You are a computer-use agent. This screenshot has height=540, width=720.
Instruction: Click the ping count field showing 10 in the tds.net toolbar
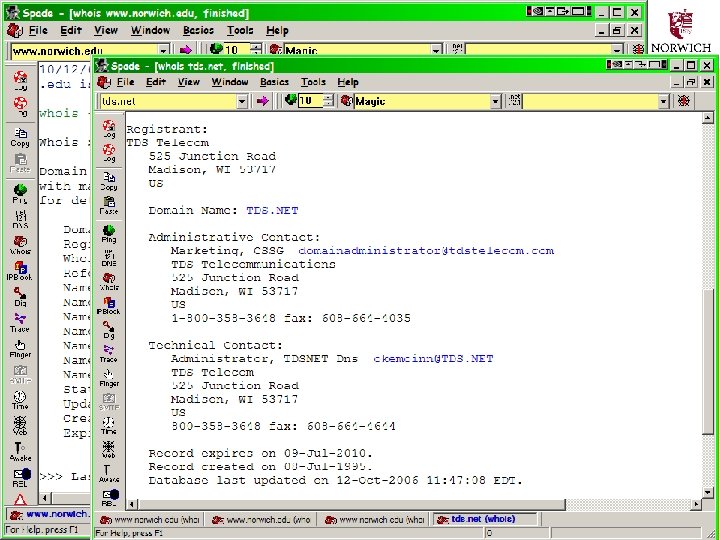pyautogui.click(x=311, y=101)
